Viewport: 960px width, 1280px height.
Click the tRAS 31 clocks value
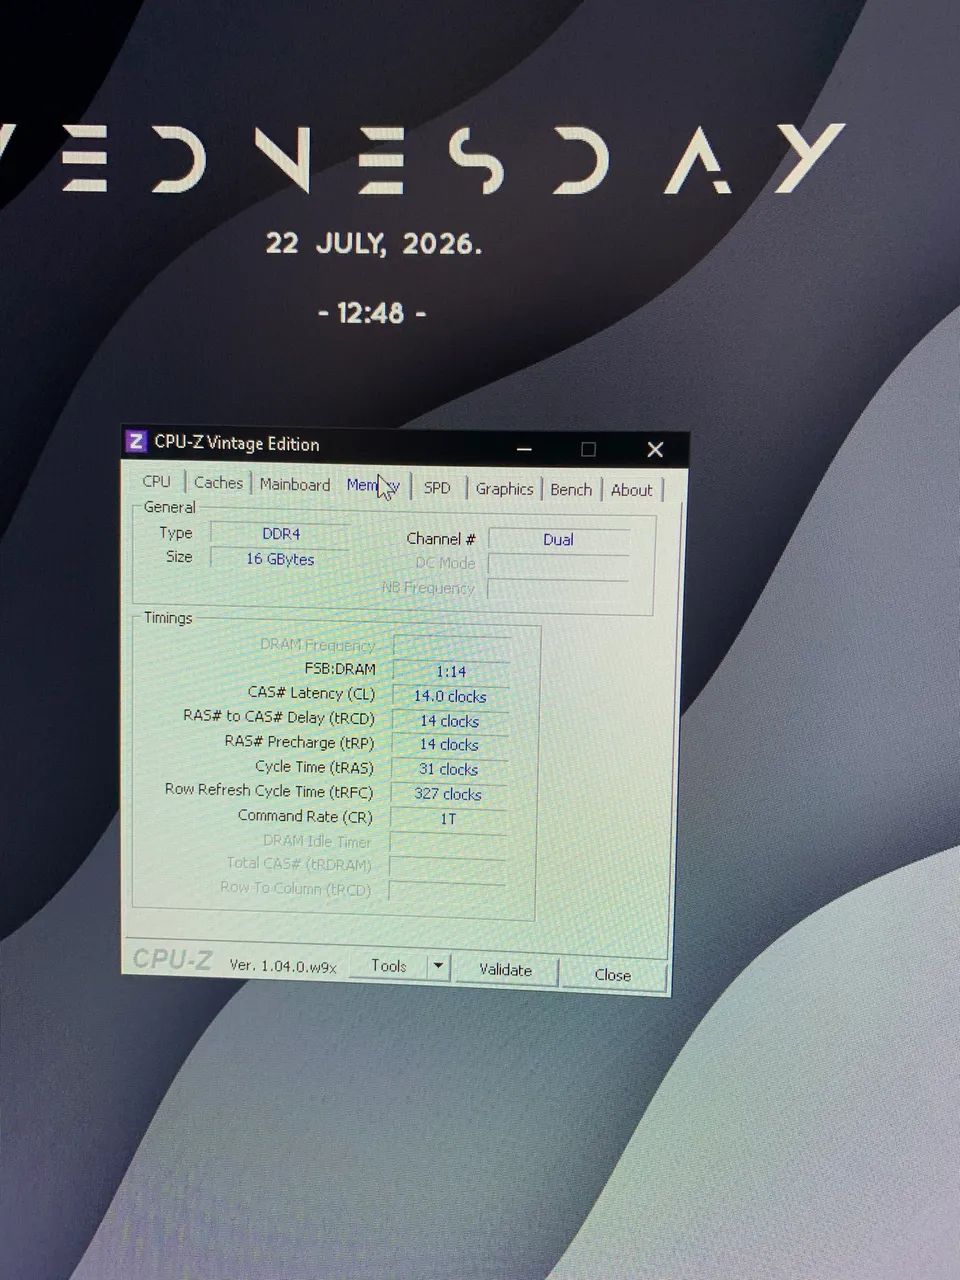[x=448, y=770]
